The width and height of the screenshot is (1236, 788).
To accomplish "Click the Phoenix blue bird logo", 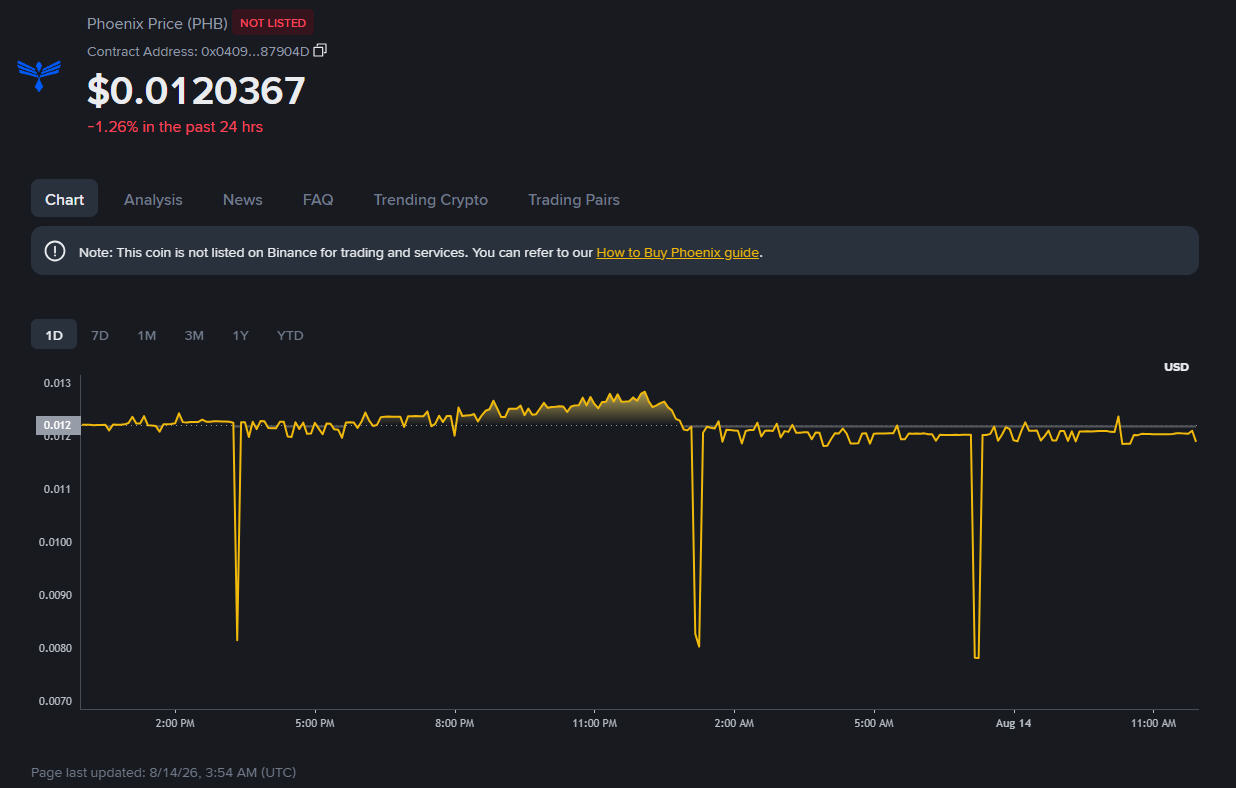I will 39,74.
